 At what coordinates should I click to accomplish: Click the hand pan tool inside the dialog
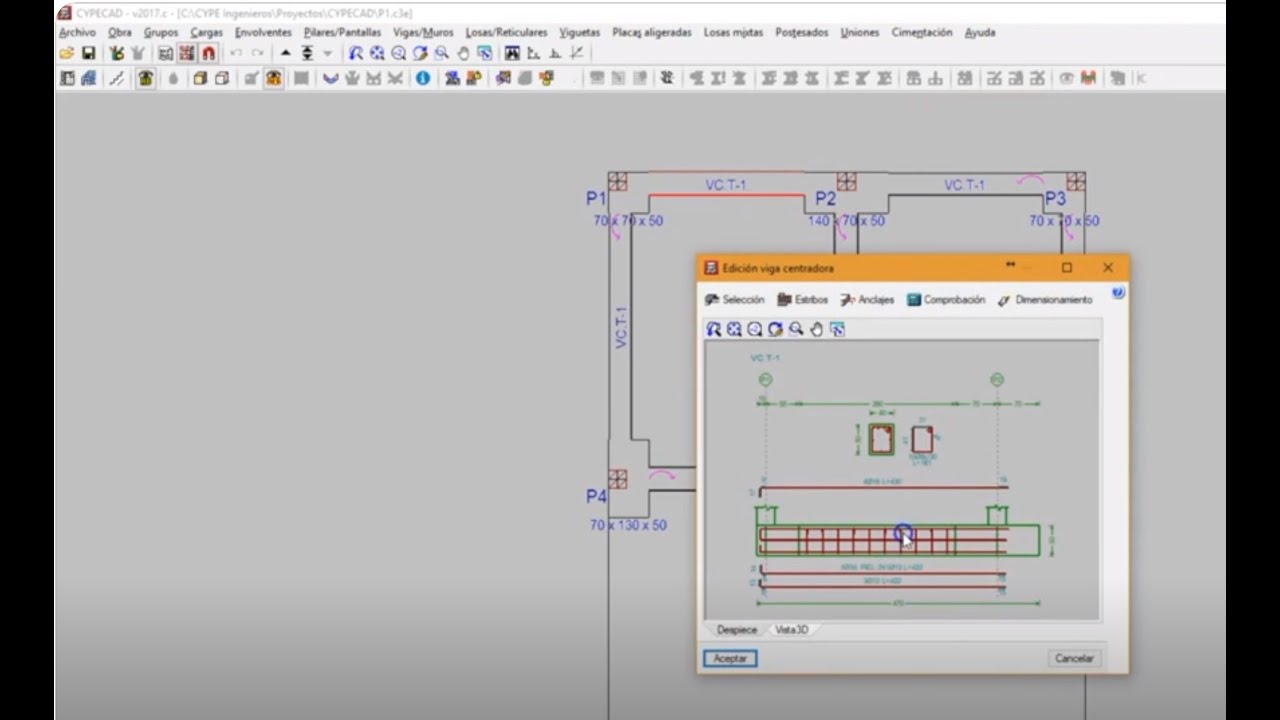(x=817, y=329)
